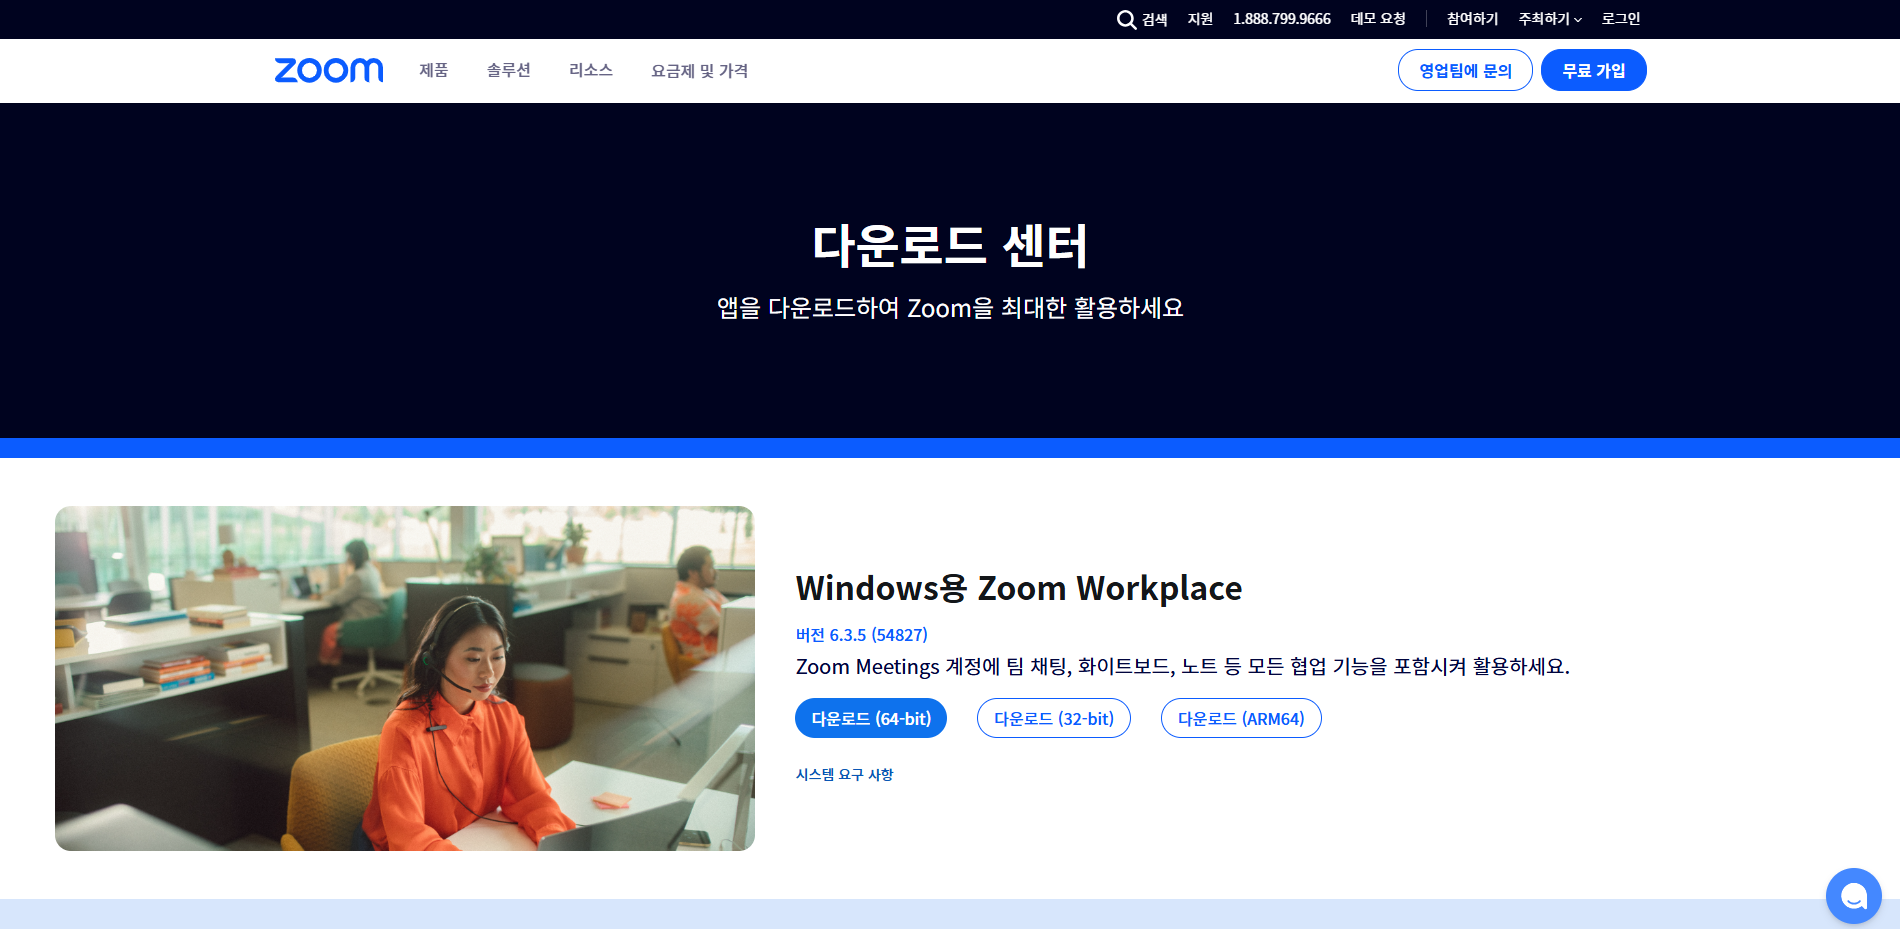
Task: Go to 요금제 및 가격
Action: point(699,71)
